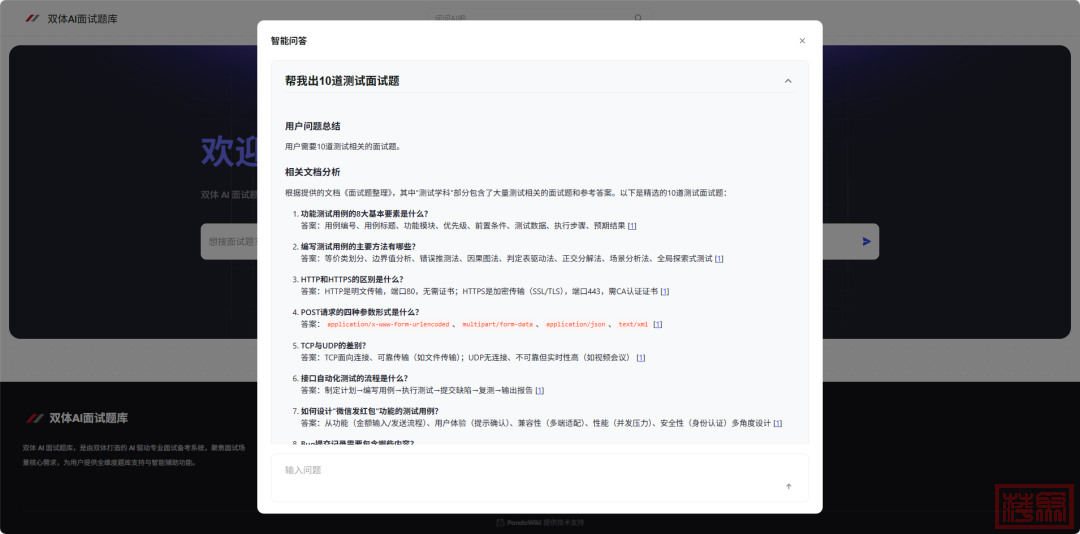Open citation [1] after text/xml

point(657,325)
